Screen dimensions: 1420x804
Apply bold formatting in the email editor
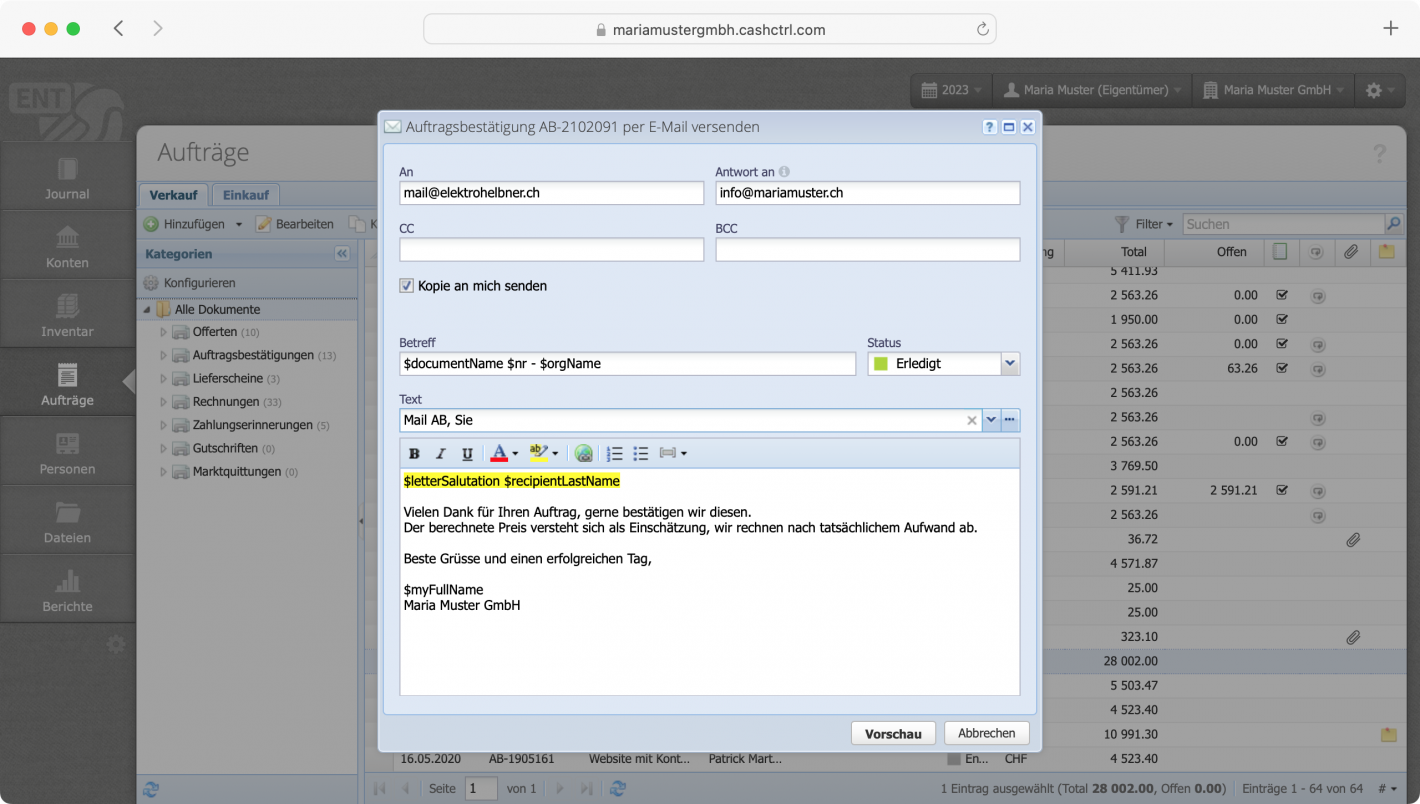click(x=413, y=453)
